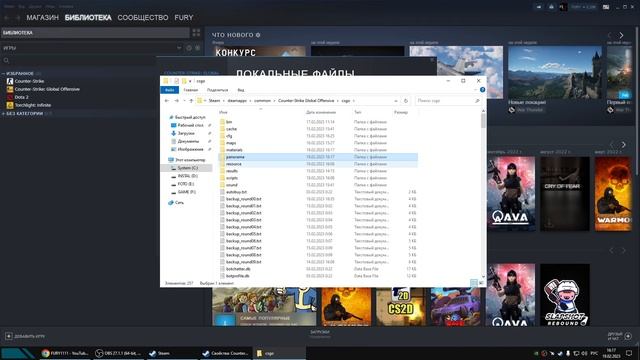Viewport: 640px width, 360px height.
Task: Click Counter-Strike Global Offensive breadcrumb
Action: (306, 100)
